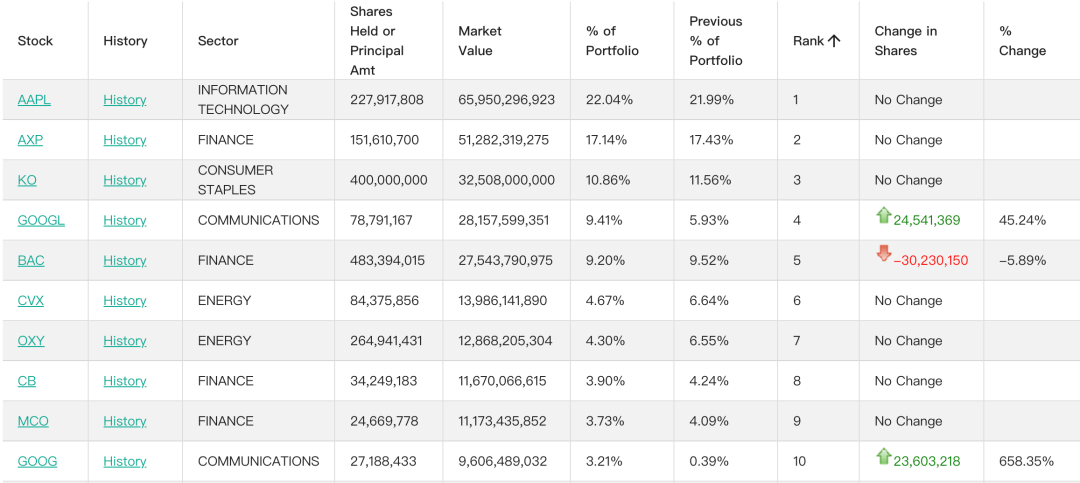The height and width of the screenshot is (483, 1080).
Task: Click the green up arrow beside GOOGL shares
Action: (x=884, y=216)
